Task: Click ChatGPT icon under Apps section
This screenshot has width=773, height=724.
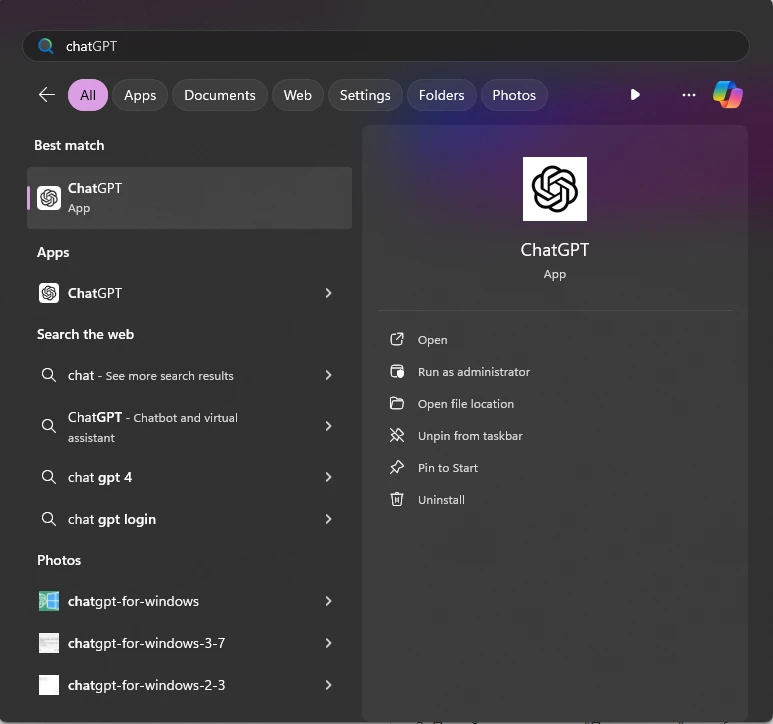Action: click(49, 293)
